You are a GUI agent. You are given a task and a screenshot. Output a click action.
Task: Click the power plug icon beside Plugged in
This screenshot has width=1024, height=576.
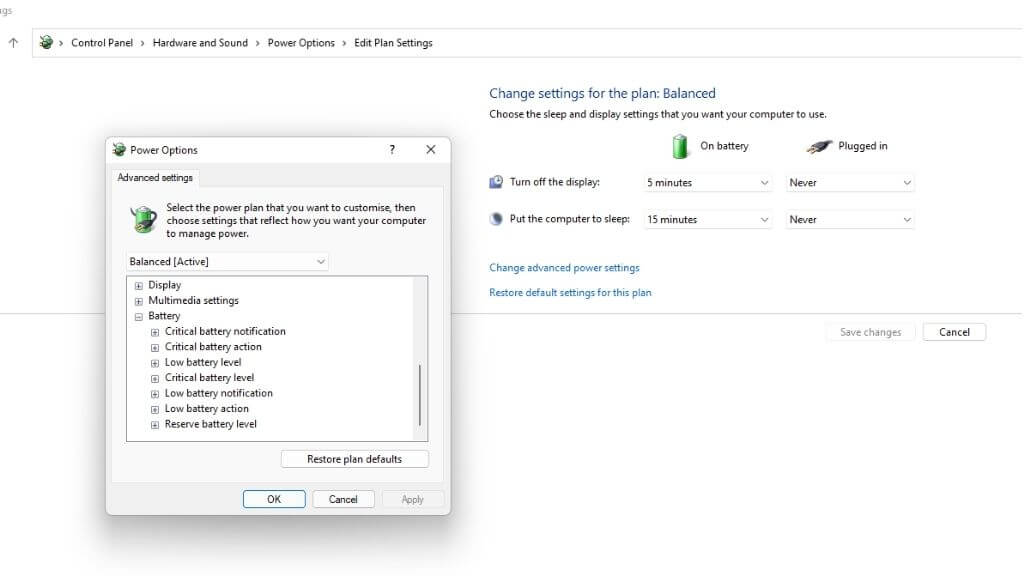point(819,146)
